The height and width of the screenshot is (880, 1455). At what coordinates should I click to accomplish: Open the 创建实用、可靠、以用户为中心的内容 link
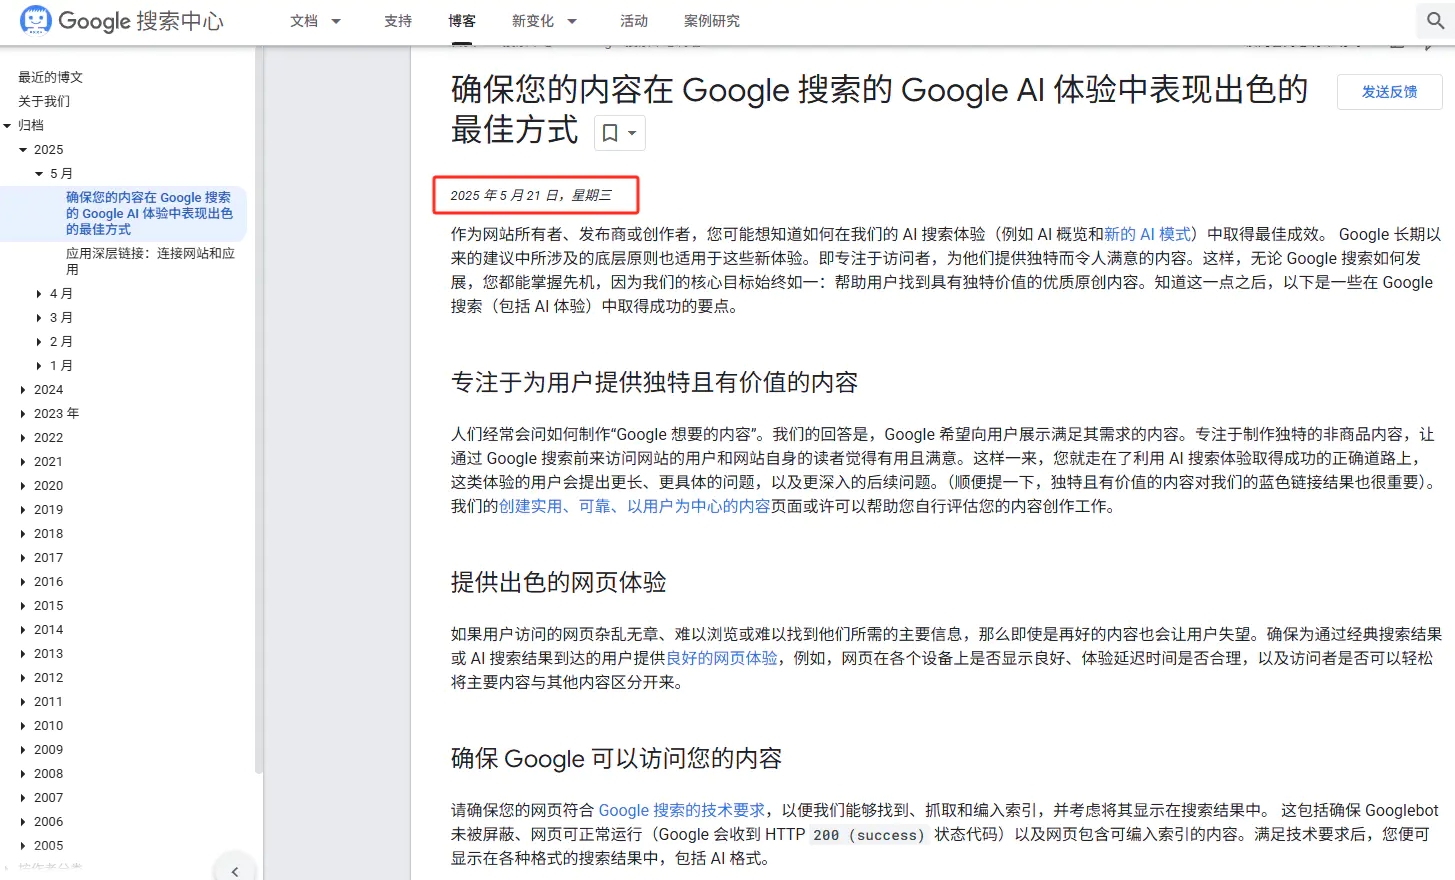pos(635,506)
